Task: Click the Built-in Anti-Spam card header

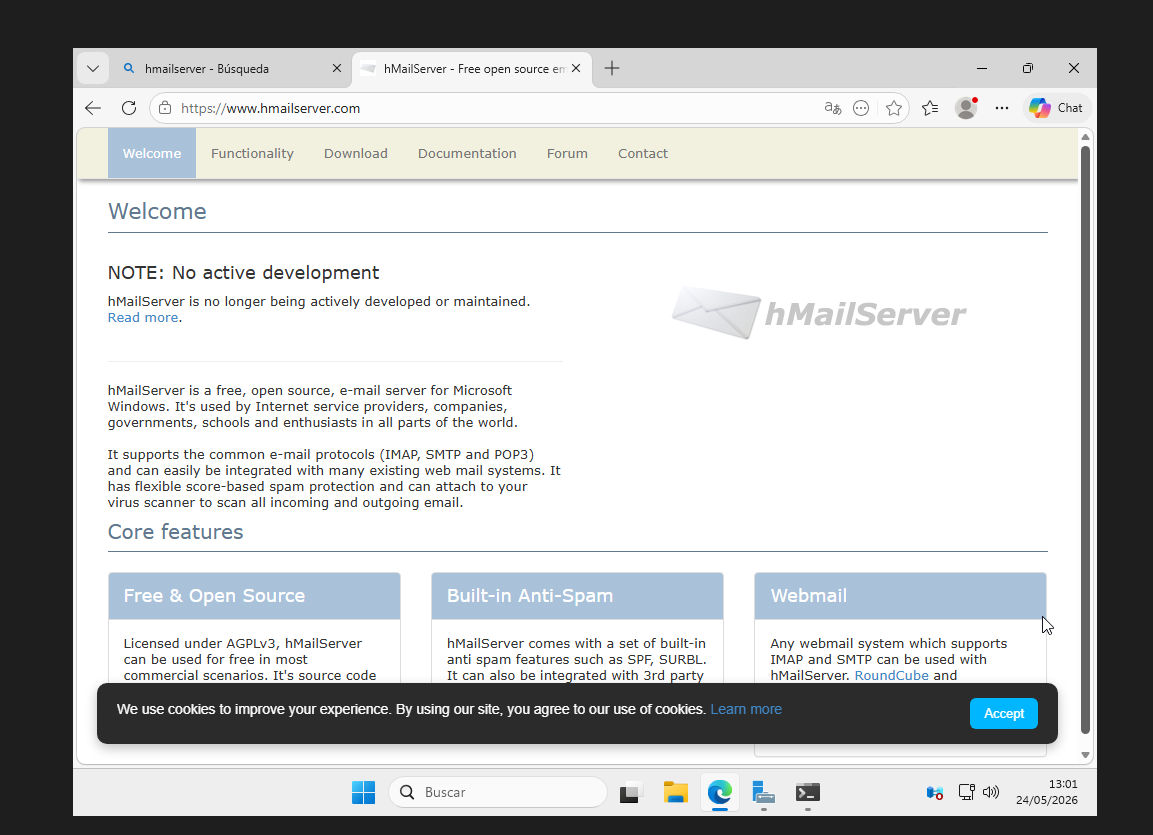Action: (x=577, y=596)
